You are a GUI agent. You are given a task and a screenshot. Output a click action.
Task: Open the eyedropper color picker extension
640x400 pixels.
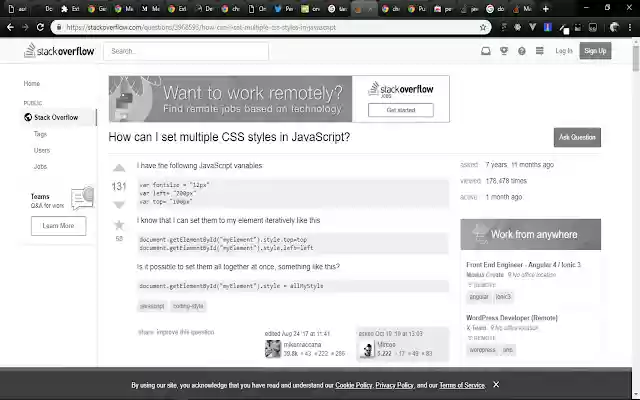[x=564, y=28]
